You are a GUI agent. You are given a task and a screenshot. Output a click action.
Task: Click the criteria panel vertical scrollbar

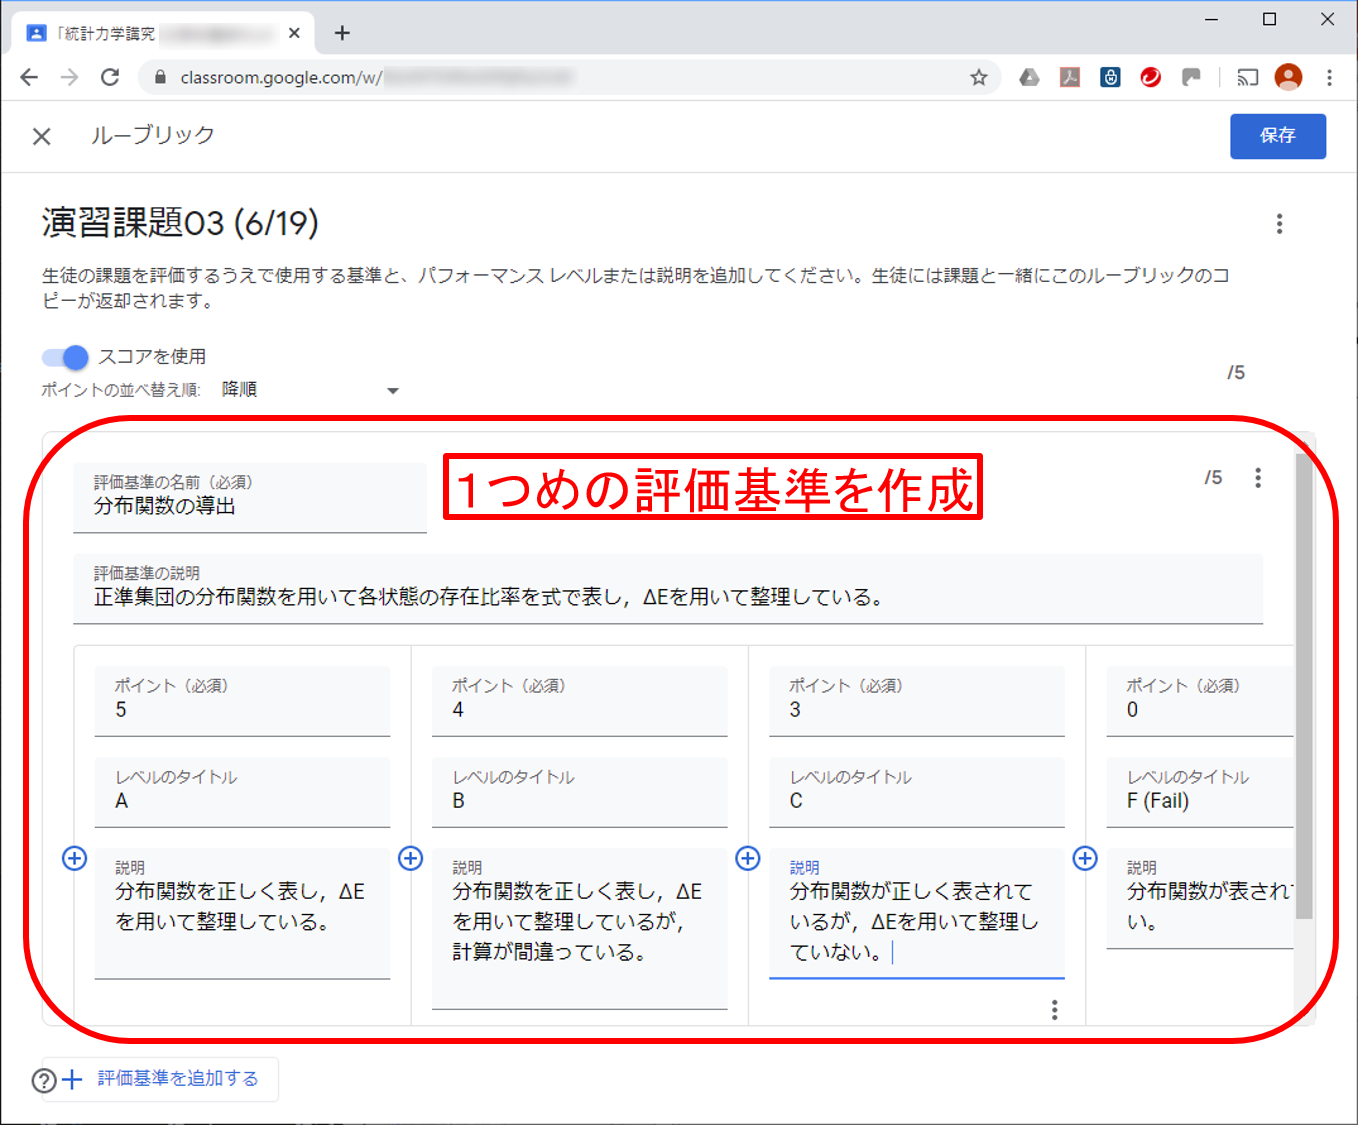click(x=1304, y=686)
